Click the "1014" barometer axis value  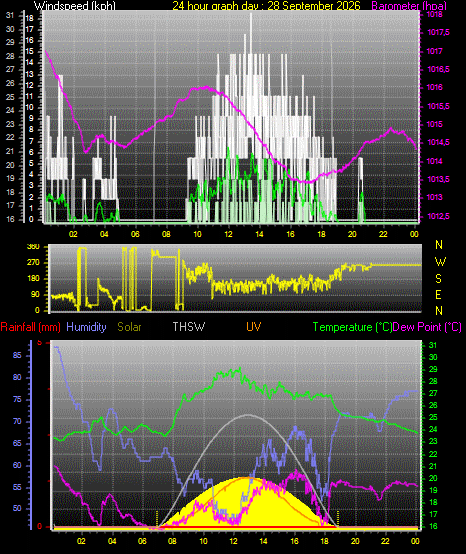tap(435, 161)
